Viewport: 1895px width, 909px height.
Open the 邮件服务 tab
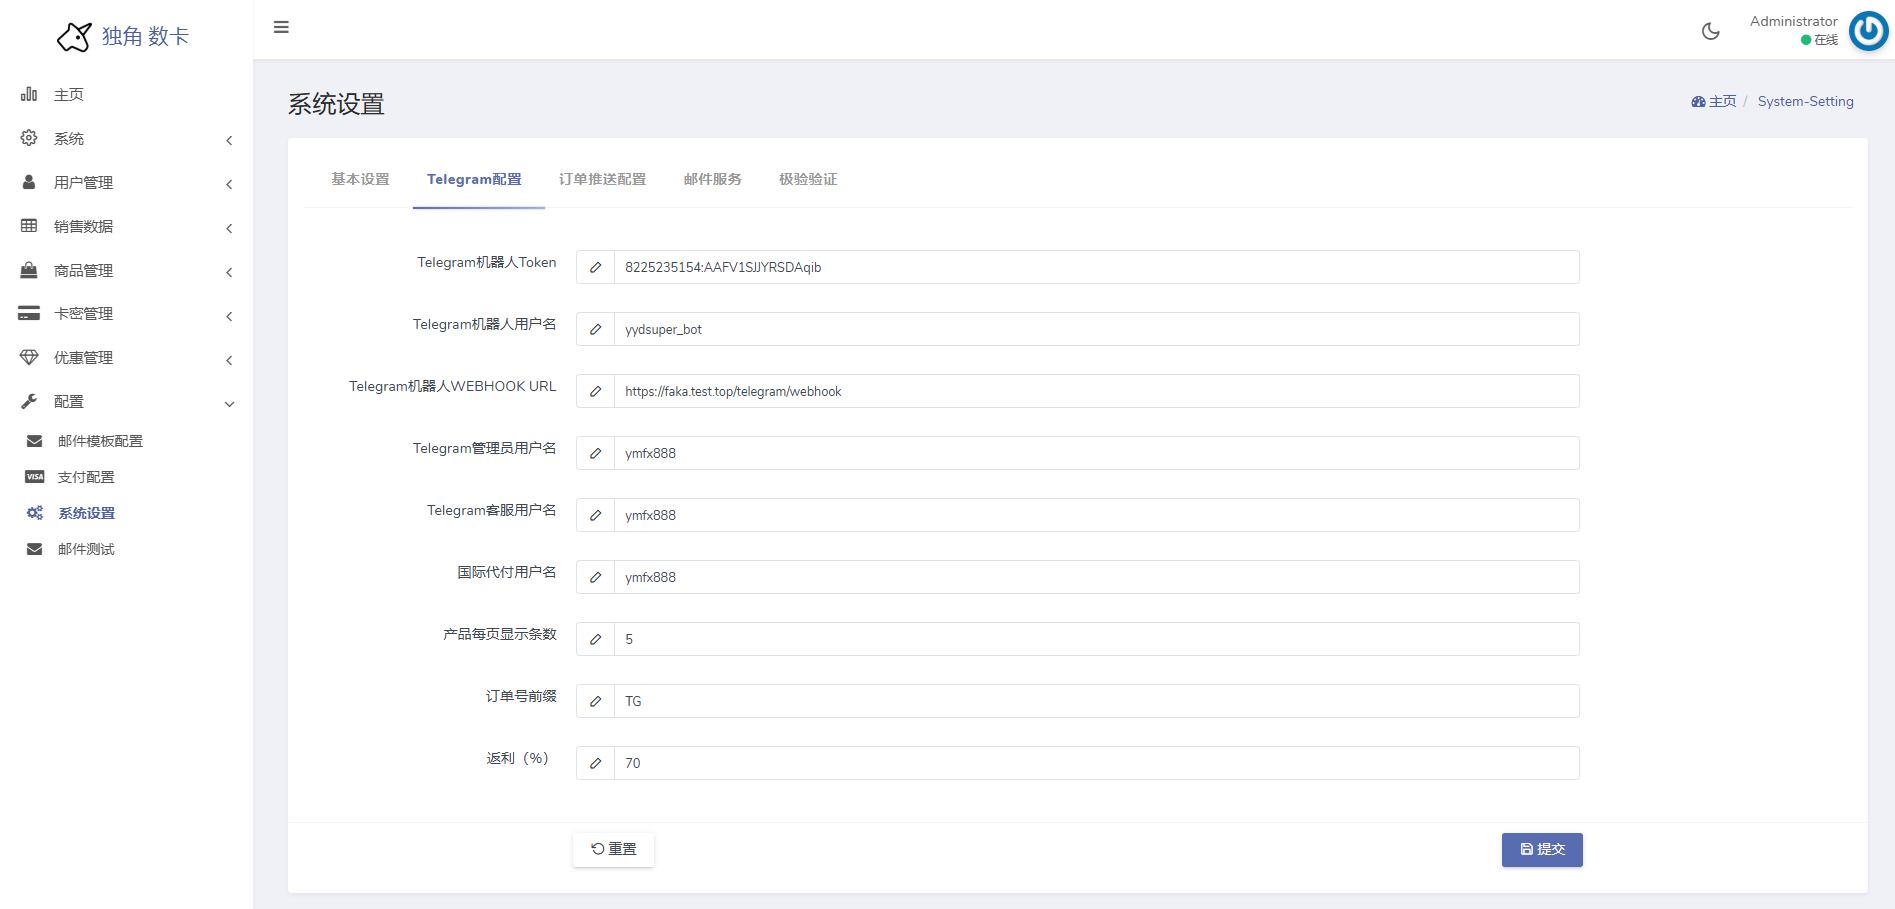pyautogui.click(x=712, y=179)
